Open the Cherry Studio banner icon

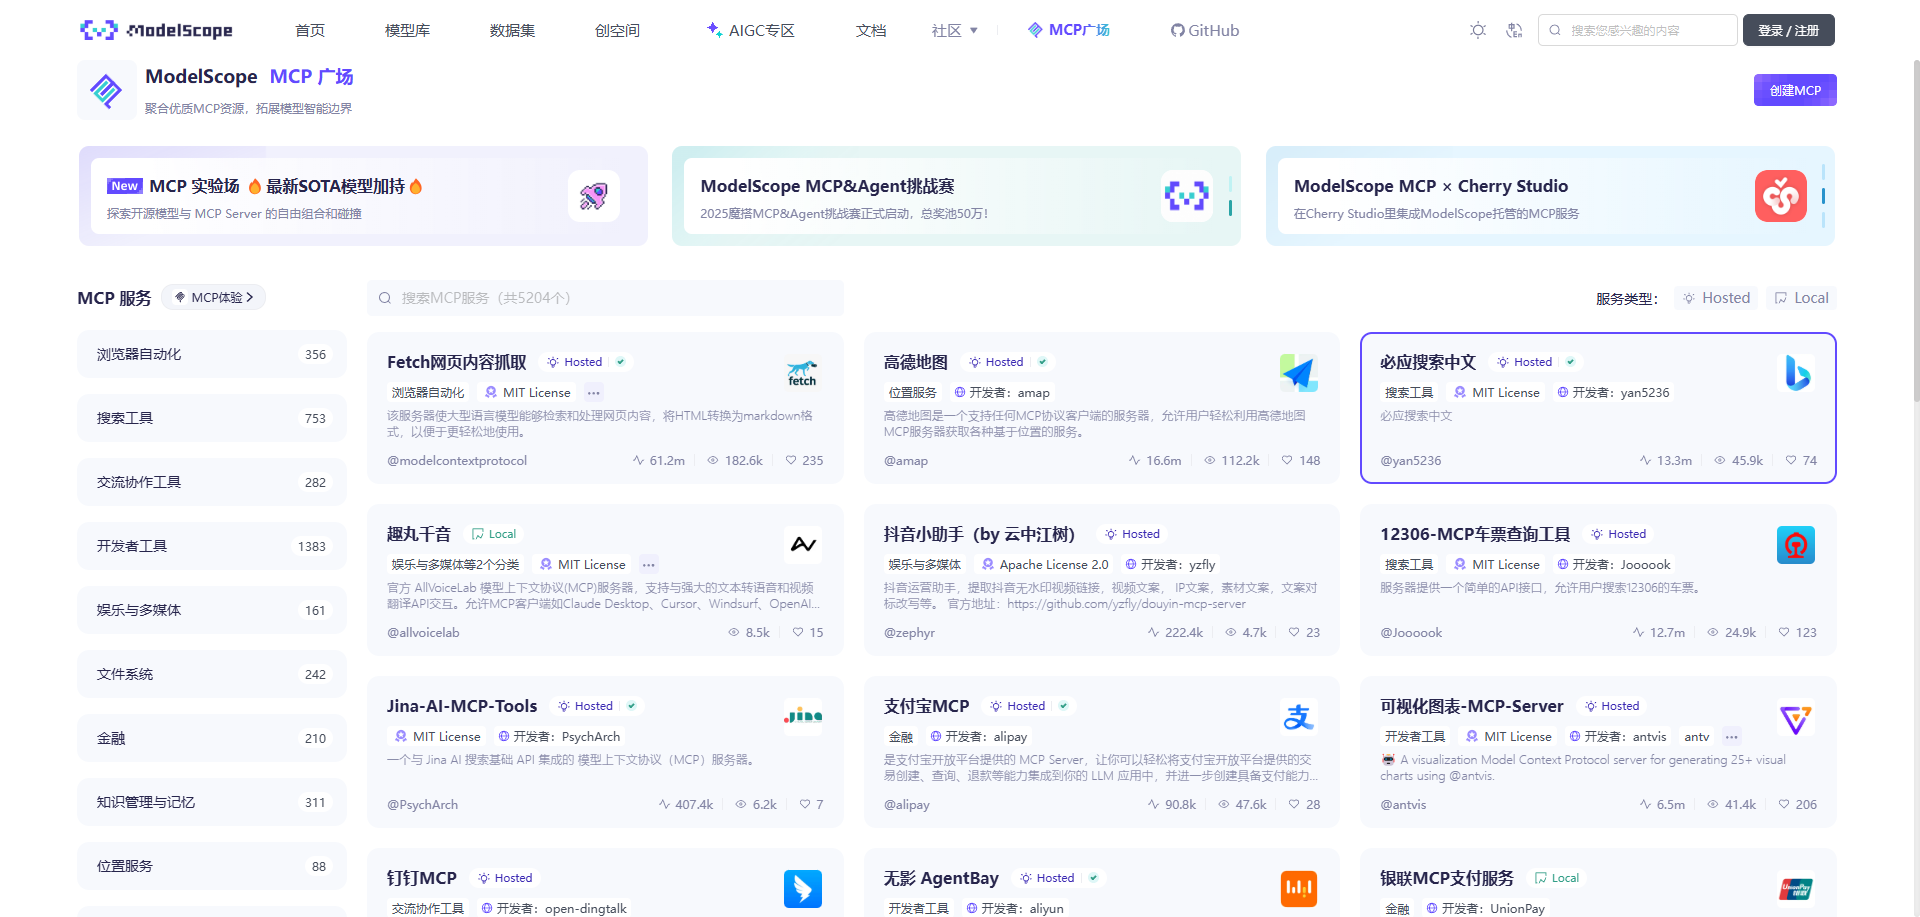click(1781, 196)
